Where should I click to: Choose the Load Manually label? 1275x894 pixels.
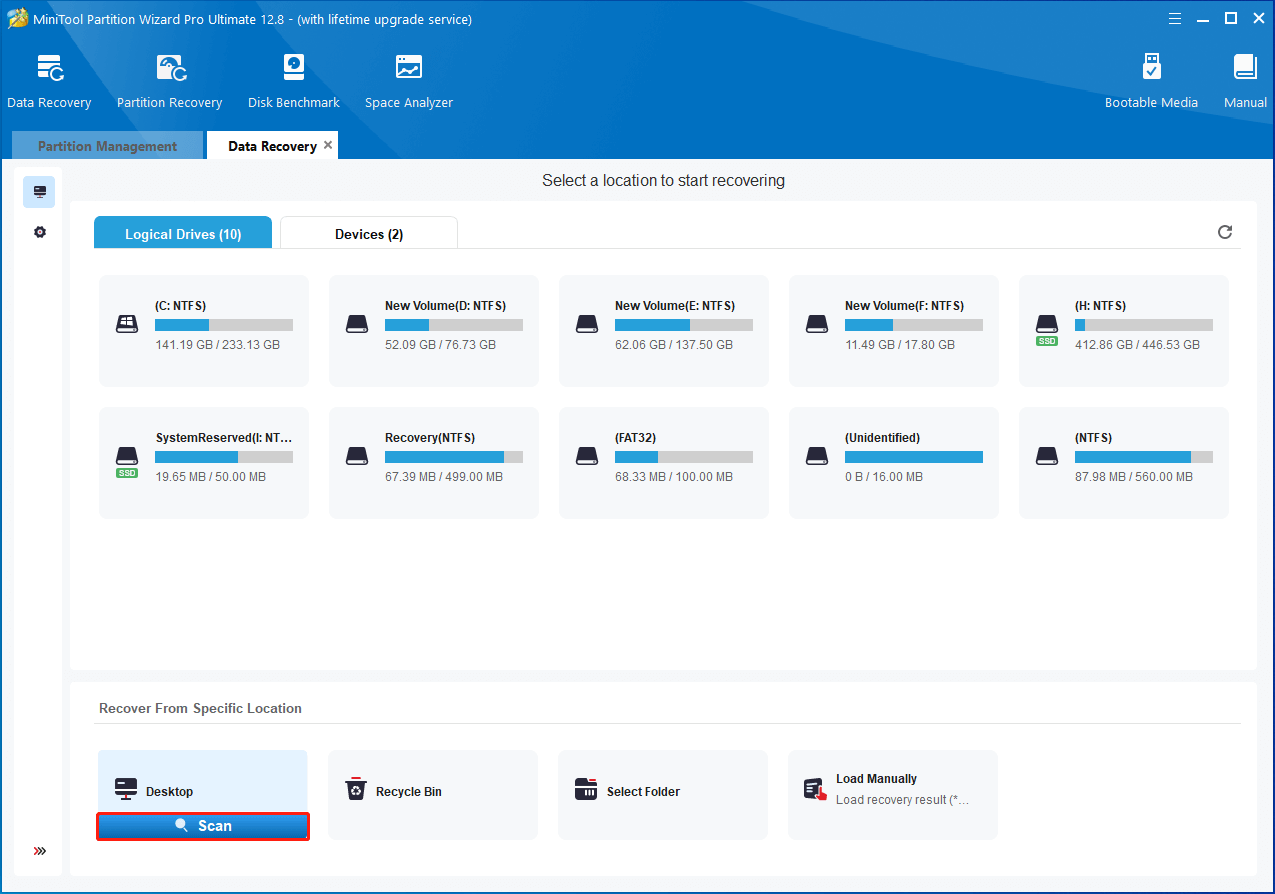point(876,779)
